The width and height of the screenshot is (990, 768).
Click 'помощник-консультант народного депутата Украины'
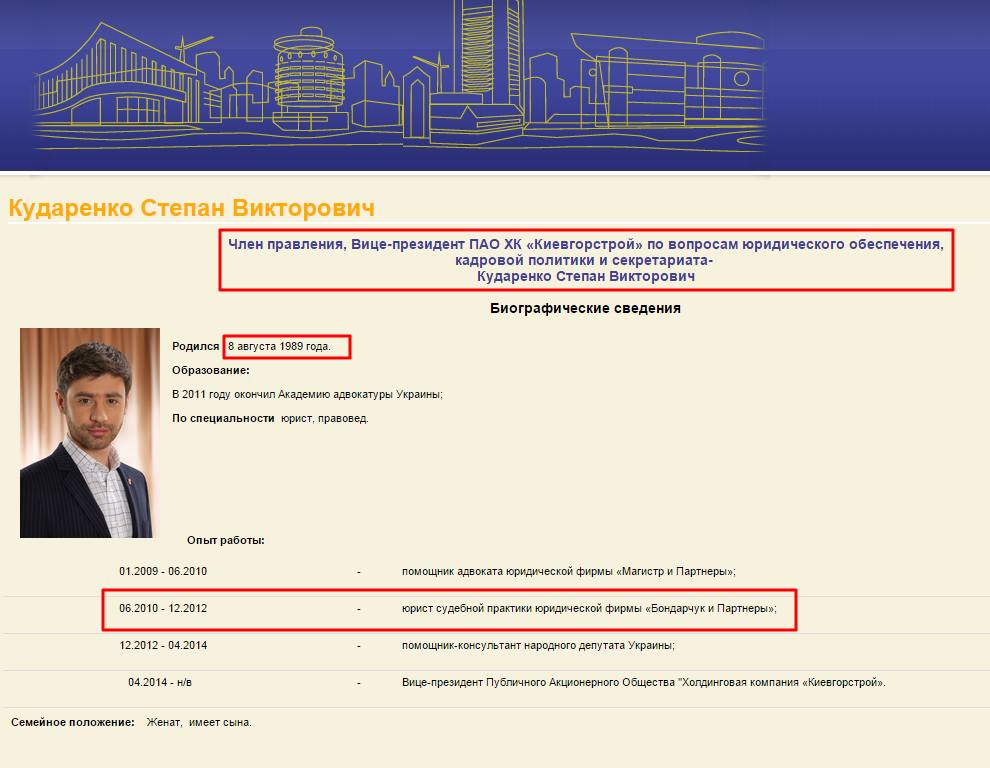[x=538, y=645]
